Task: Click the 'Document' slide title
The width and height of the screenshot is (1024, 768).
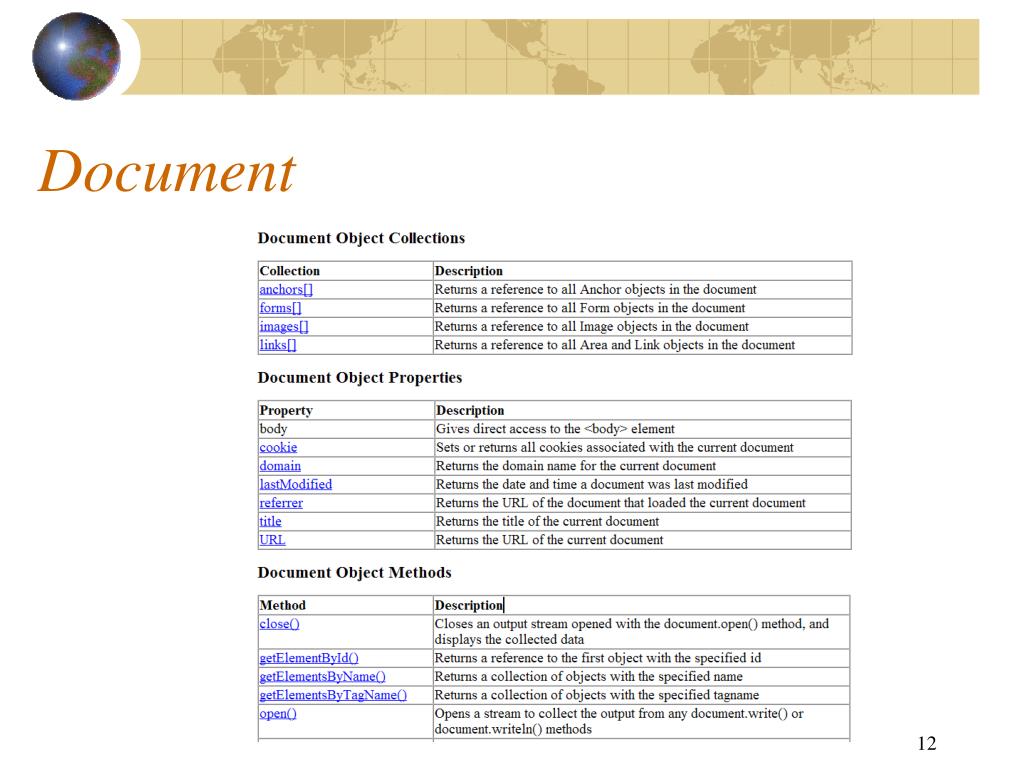Action: (x=167, y=171)
